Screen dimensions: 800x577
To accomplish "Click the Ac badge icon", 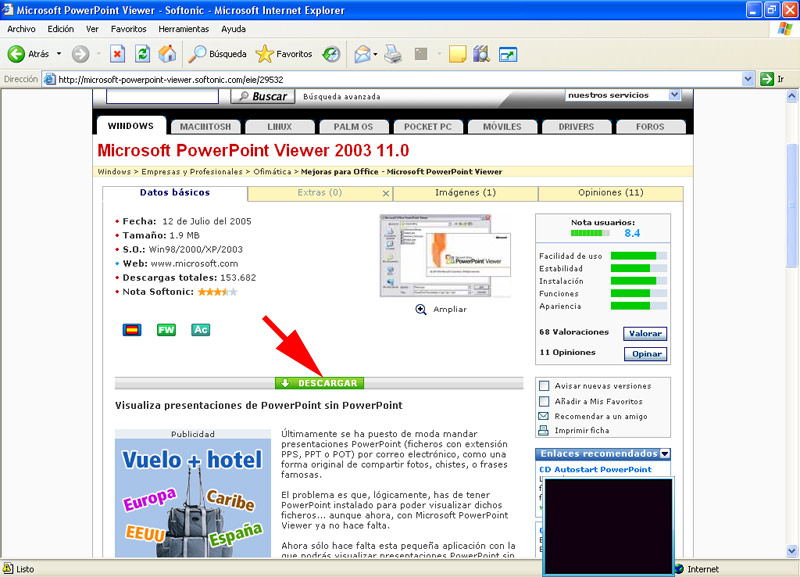I will tap(201, 330).
